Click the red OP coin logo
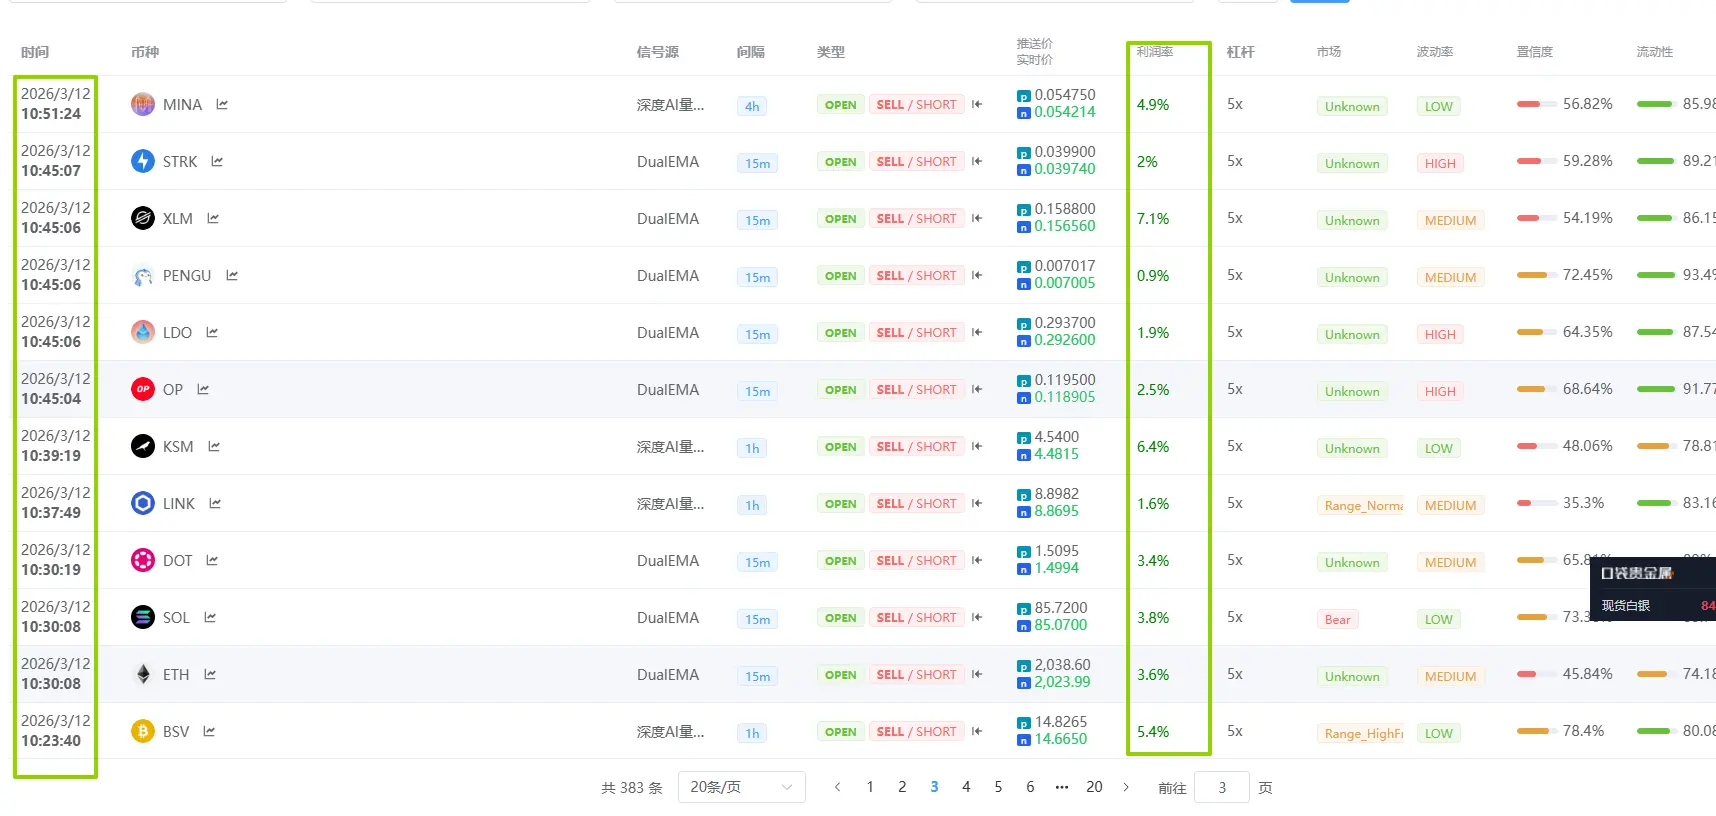 pos(143,389)
